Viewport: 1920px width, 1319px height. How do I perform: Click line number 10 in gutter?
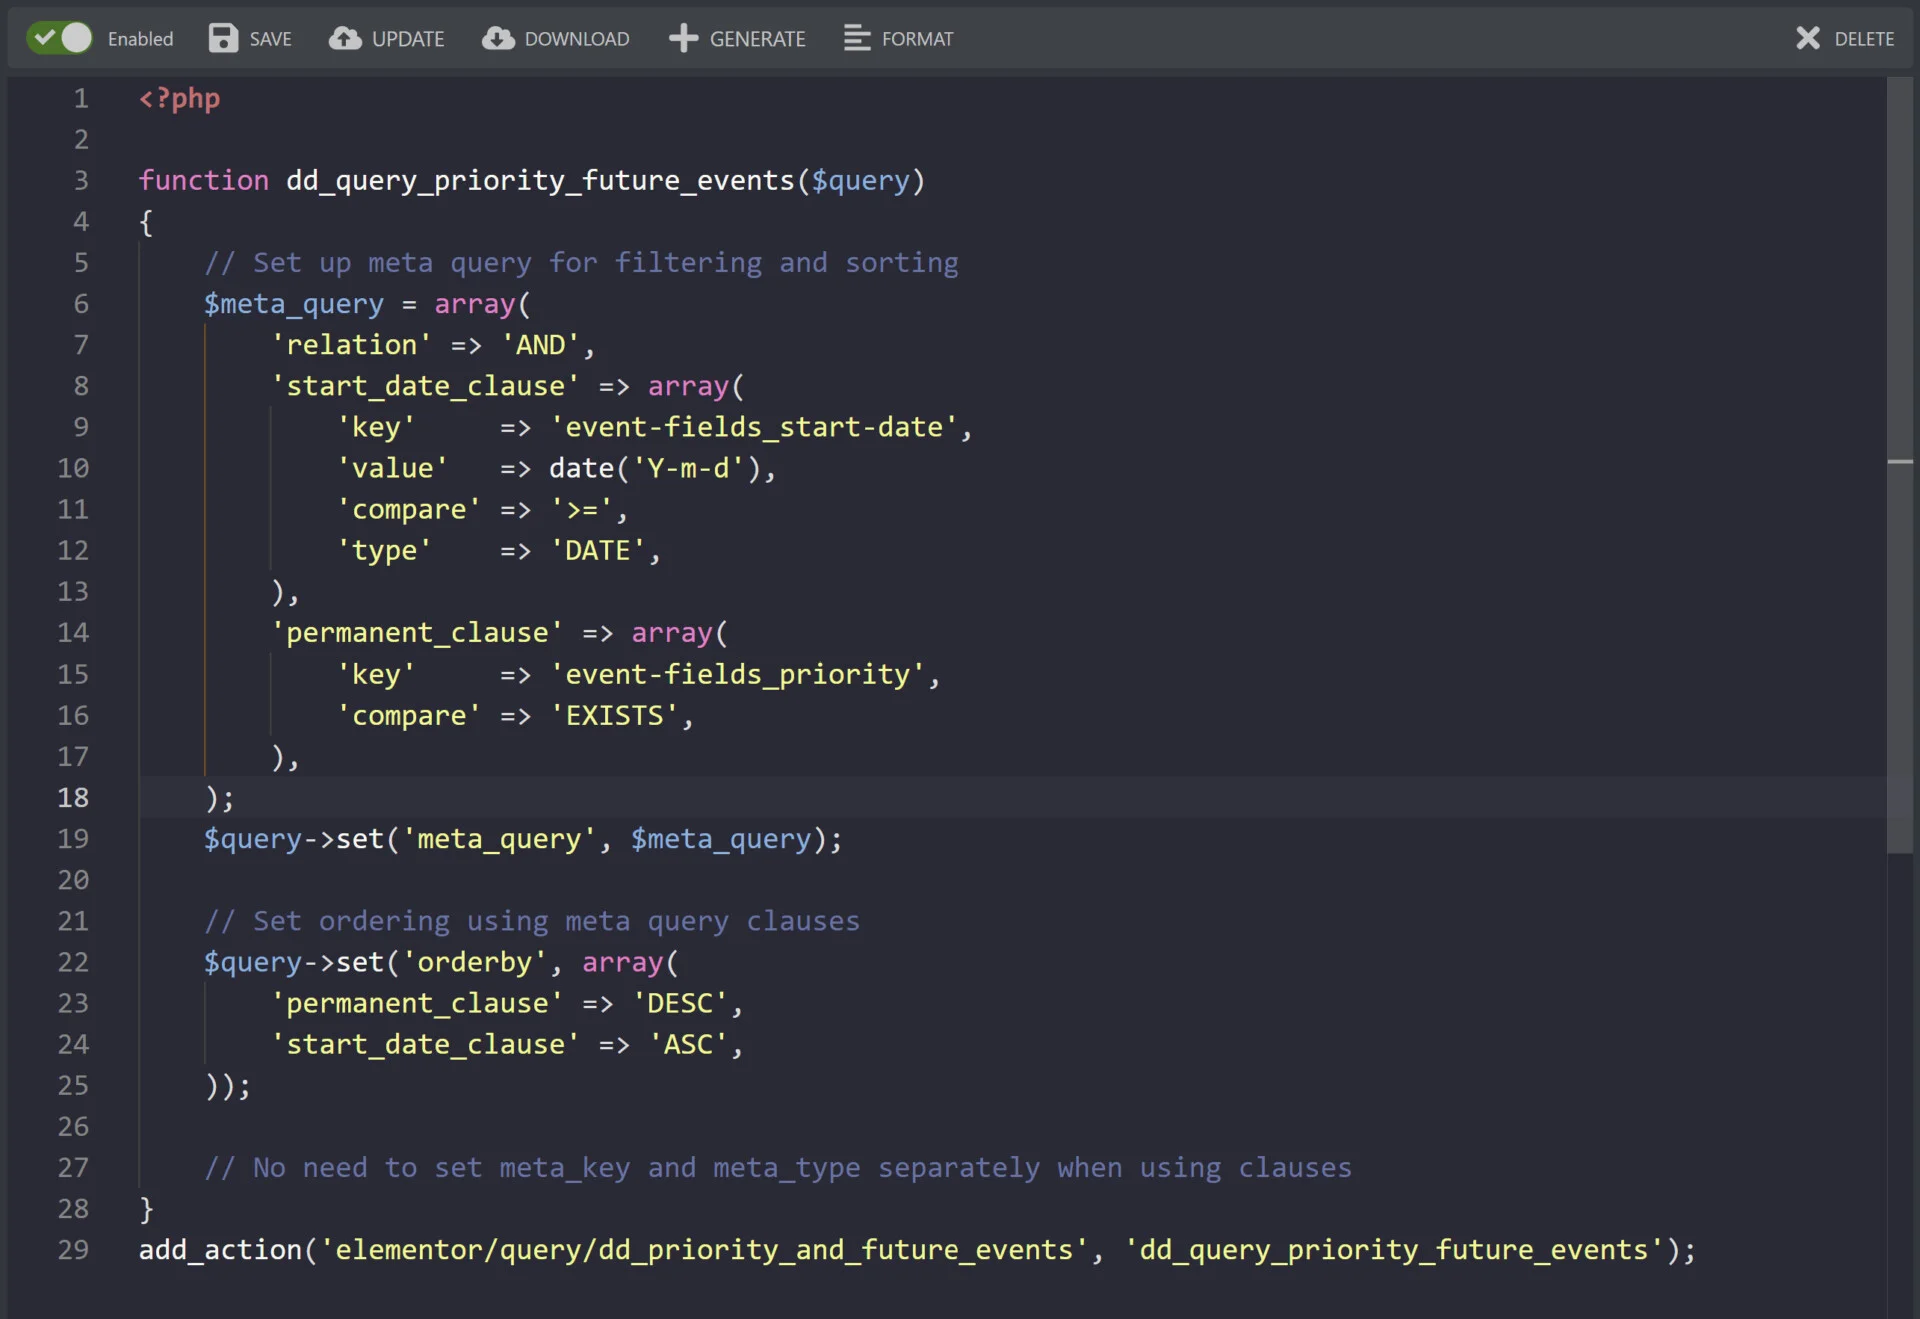(73, 467)
